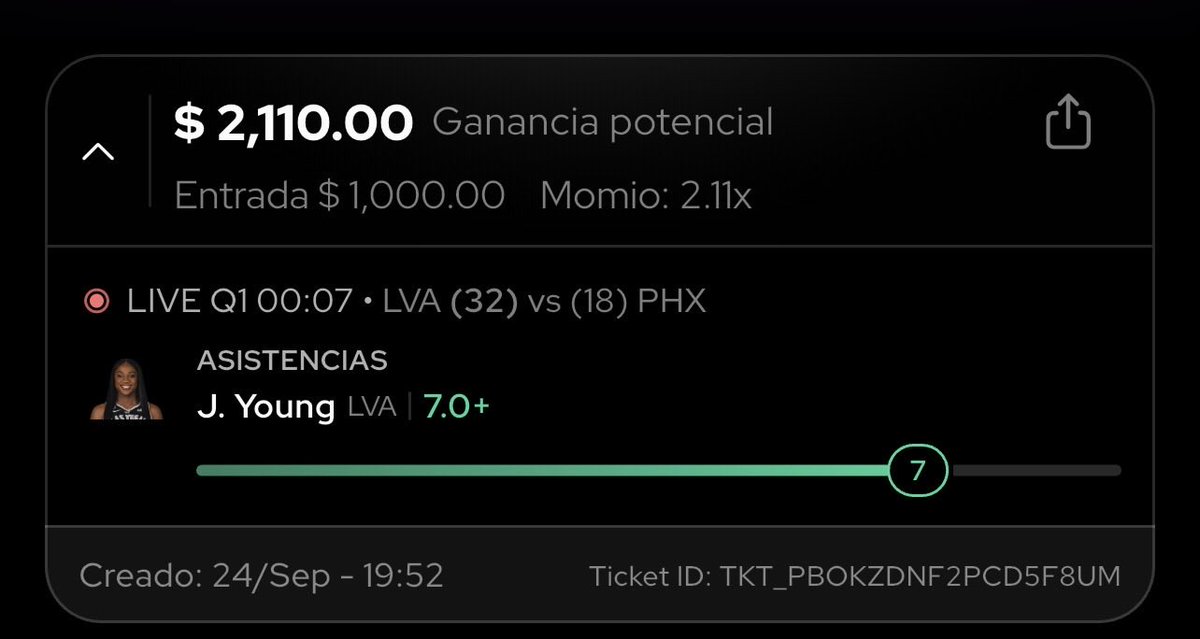Tap the Momio: 2.11x odds value
Viewport: 1200px width, 639px height.
pyautogui.click(x=646, y=196)
